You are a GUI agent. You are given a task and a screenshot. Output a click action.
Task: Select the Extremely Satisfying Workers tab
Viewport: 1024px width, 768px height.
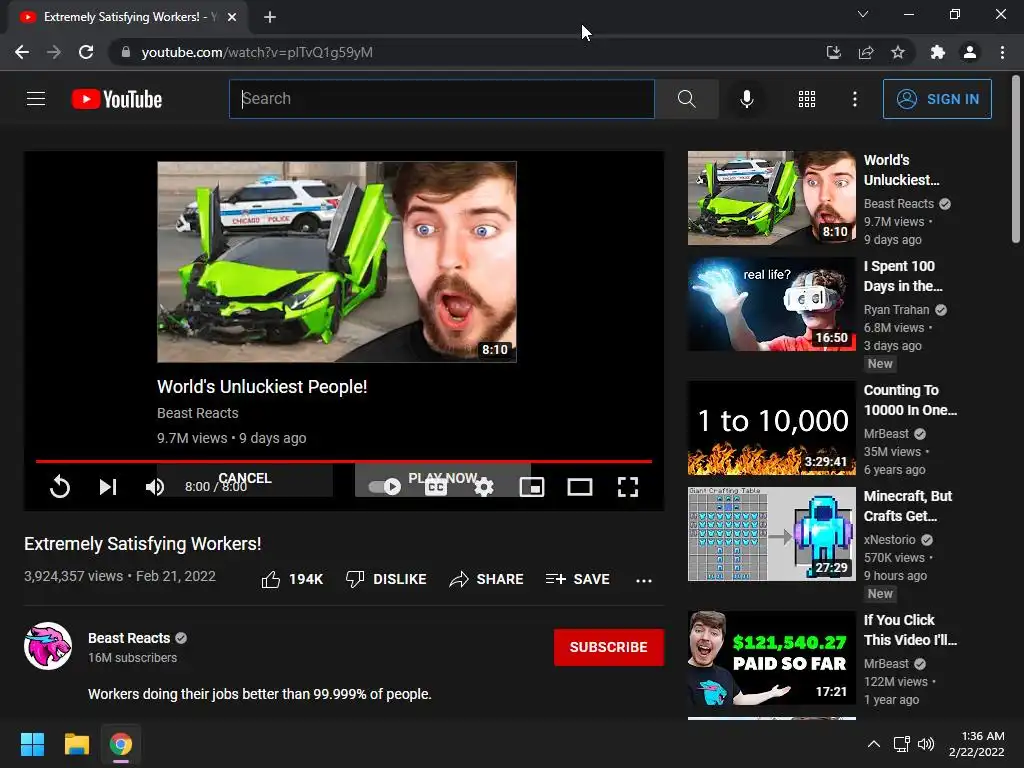coord(128,17)
